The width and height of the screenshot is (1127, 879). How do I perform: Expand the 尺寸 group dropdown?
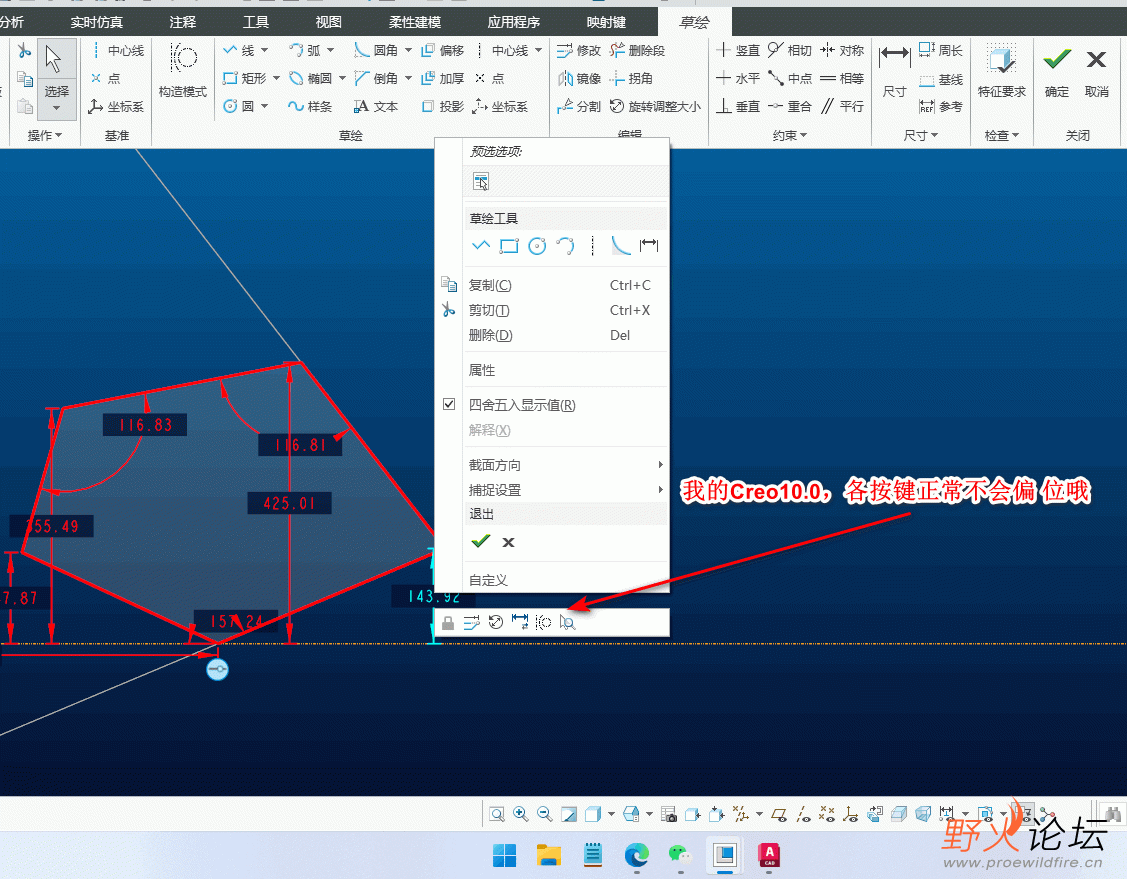[921, 135]
